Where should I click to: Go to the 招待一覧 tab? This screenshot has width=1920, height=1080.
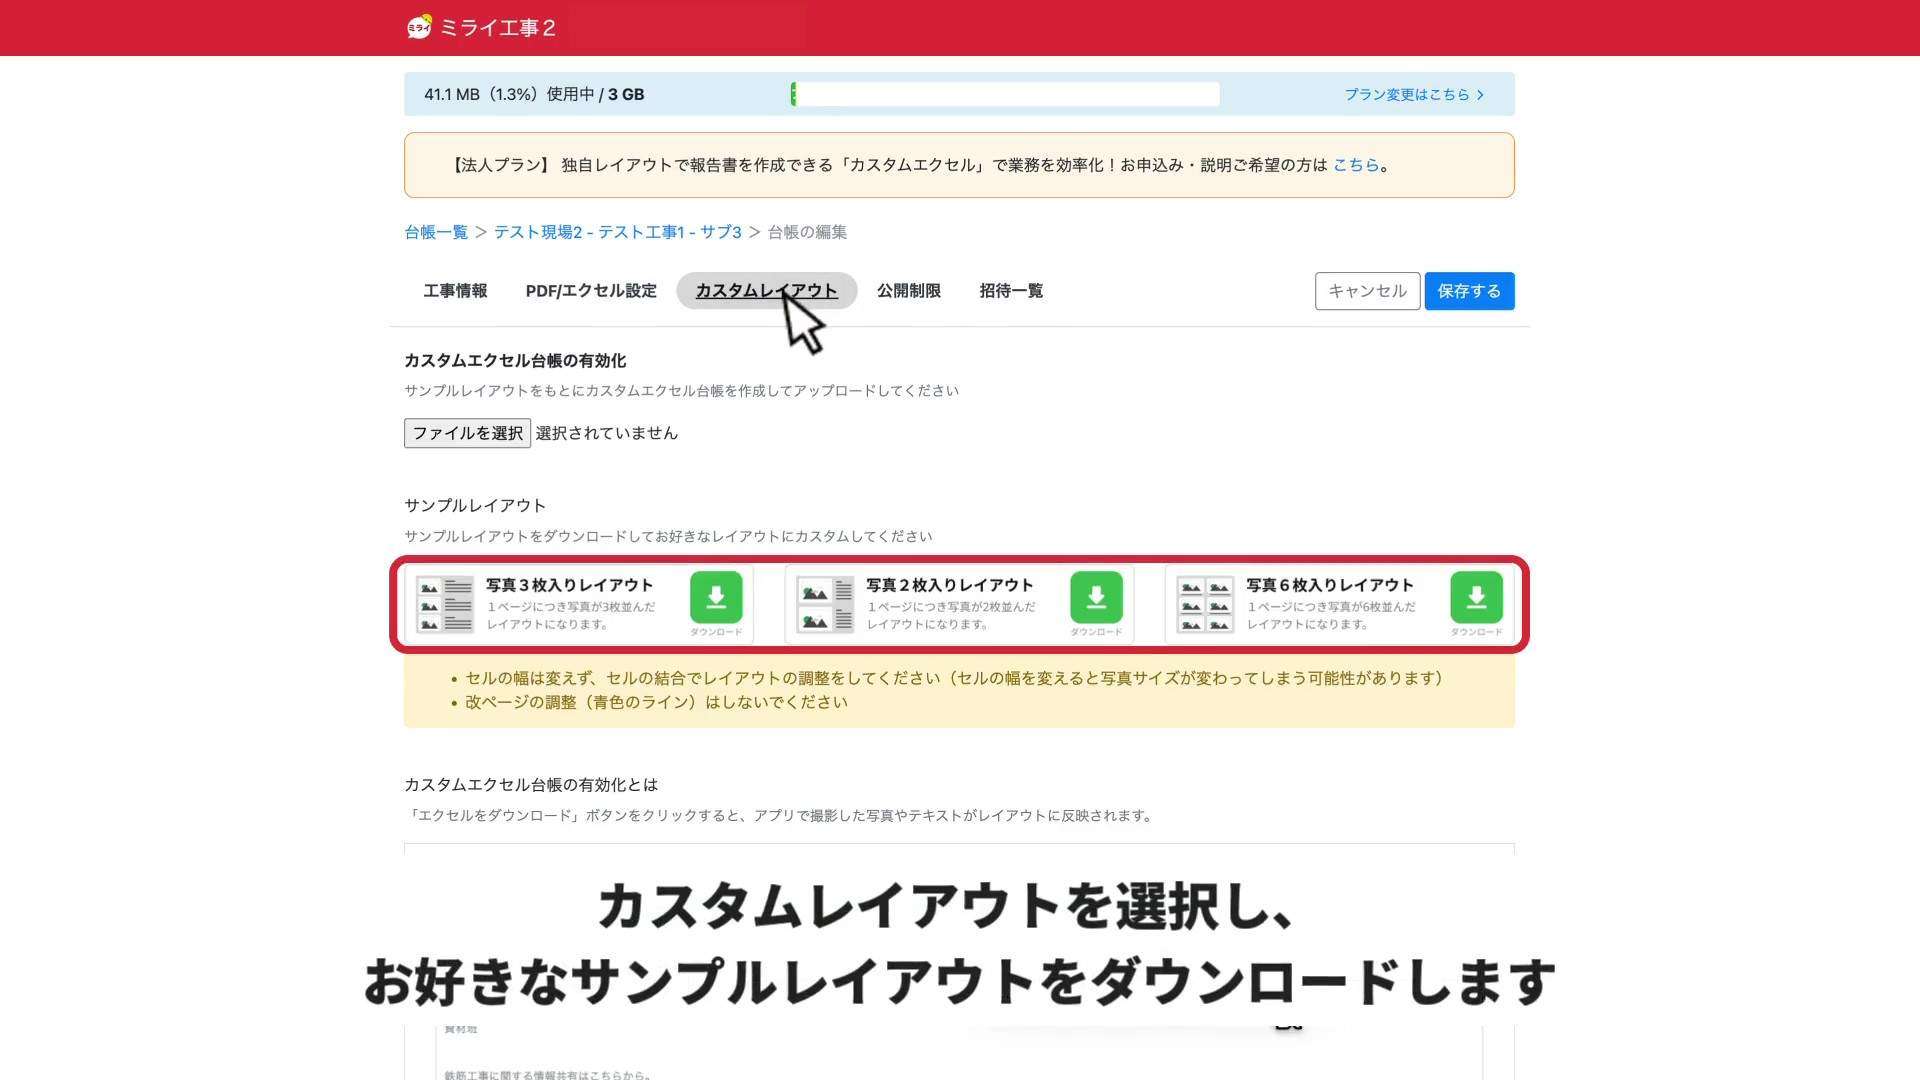click(x=1011, y=291)
